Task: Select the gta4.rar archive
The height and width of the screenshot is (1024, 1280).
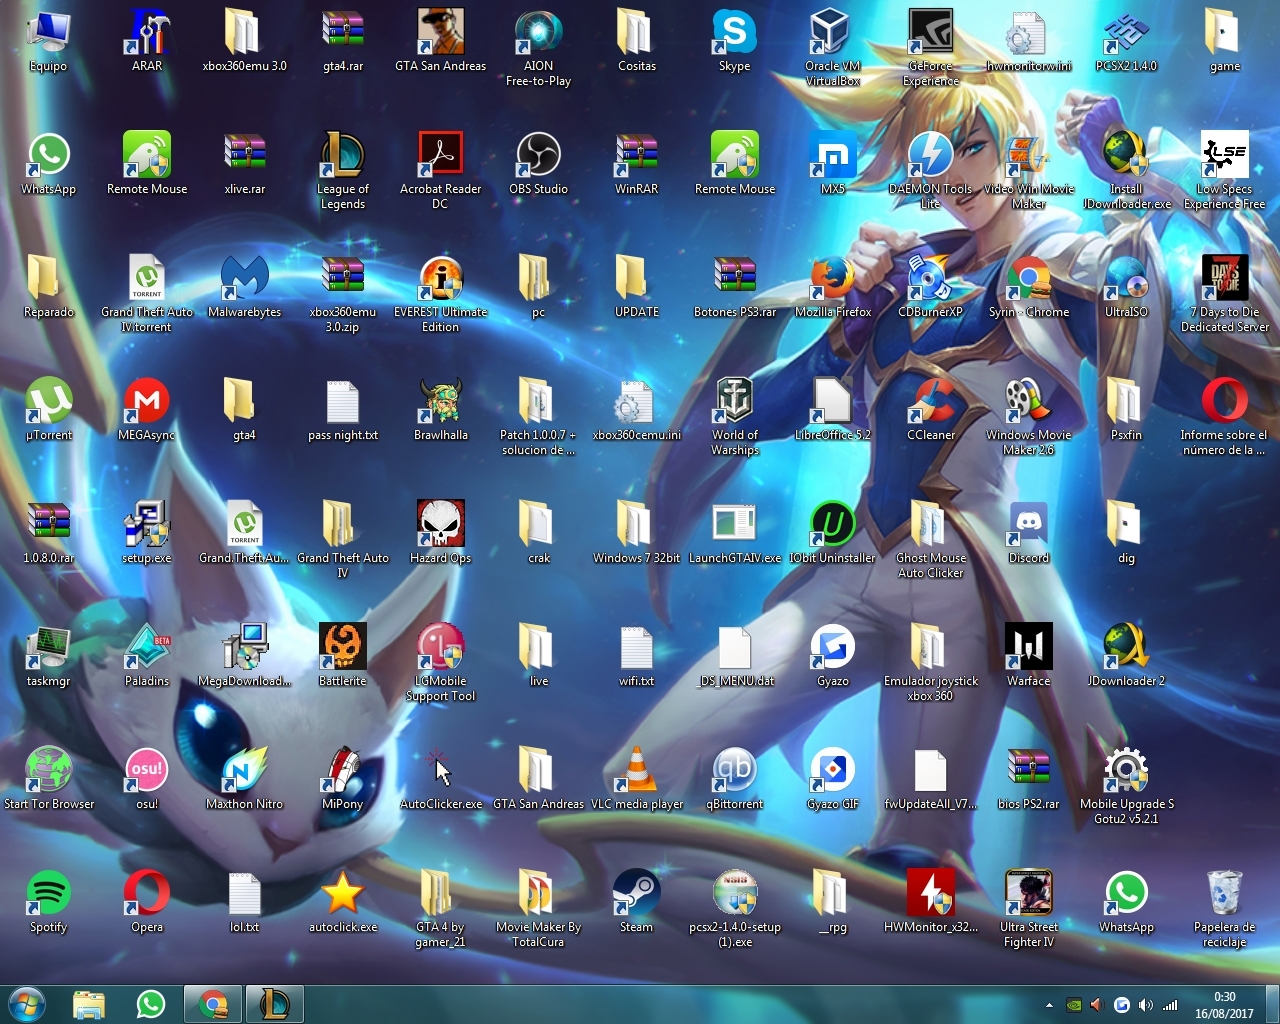Action: tap(343, 31)
